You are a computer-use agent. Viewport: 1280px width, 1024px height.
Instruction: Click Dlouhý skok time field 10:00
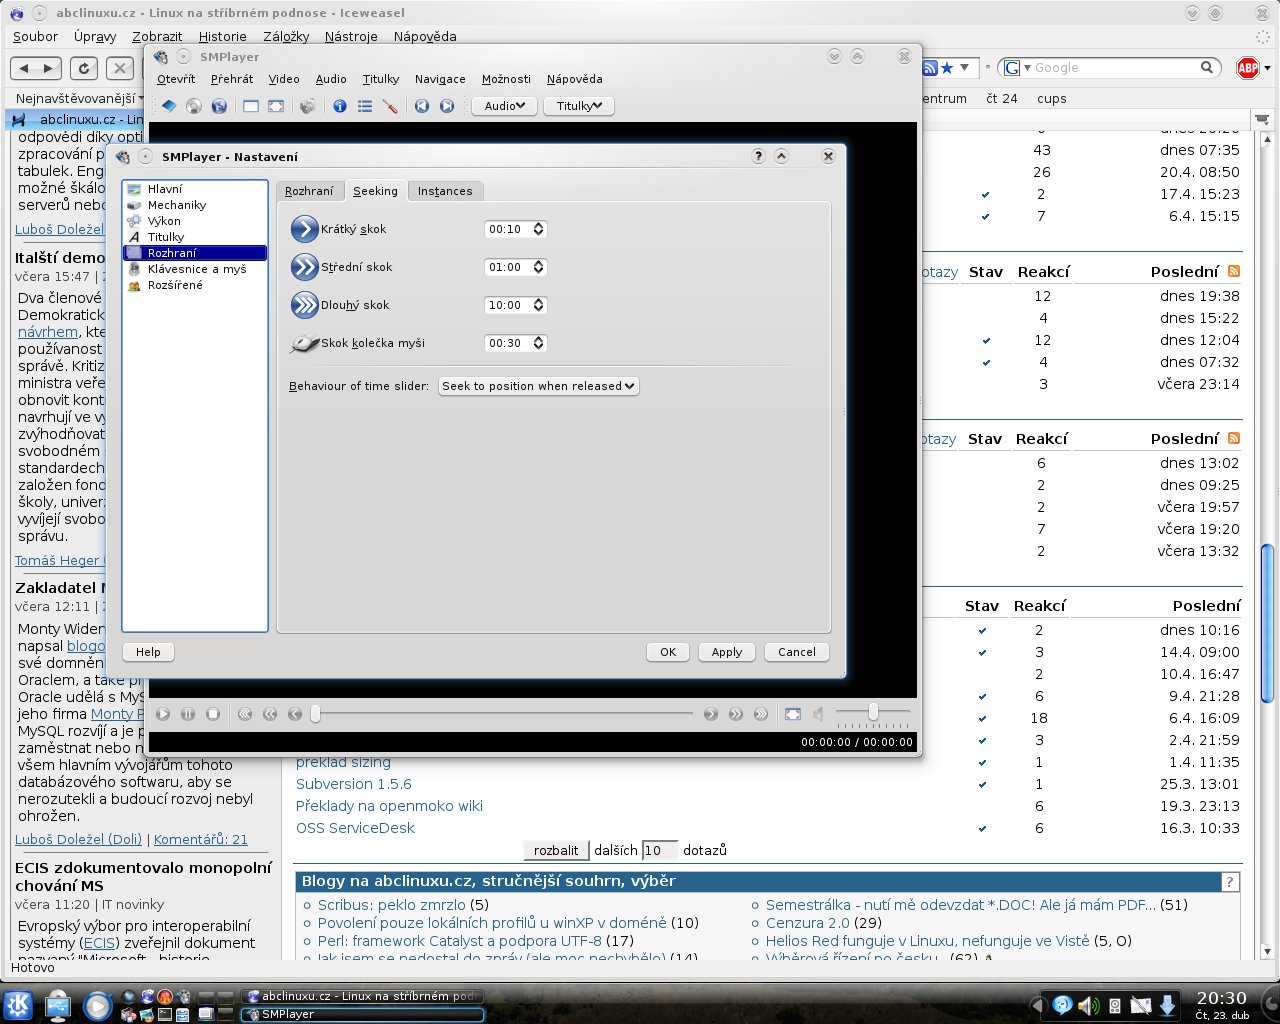point(508,305)
